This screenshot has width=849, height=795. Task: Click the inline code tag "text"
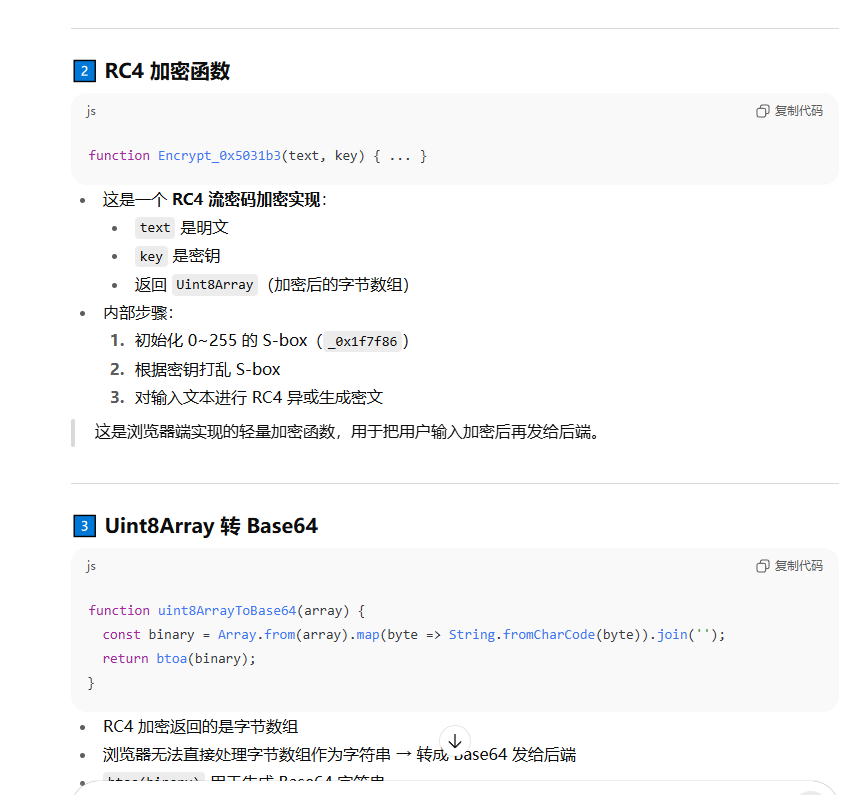click(155, 228)
